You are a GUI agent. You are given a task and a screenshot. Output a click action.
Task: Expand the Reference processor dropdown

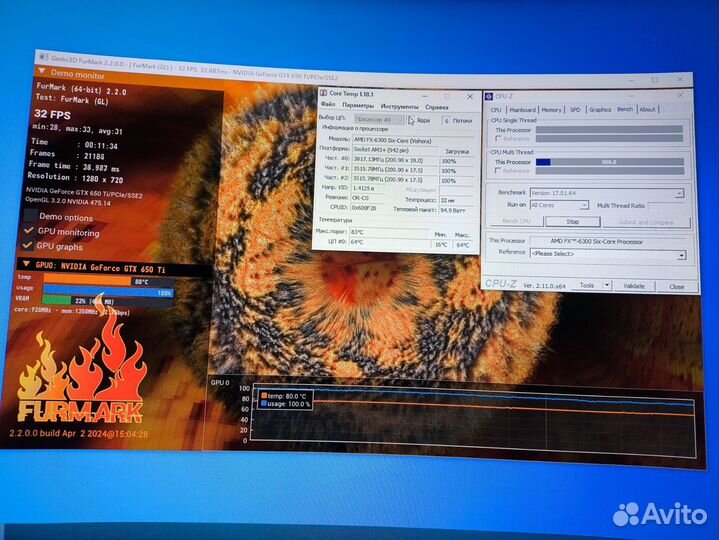tap(682, 255)
